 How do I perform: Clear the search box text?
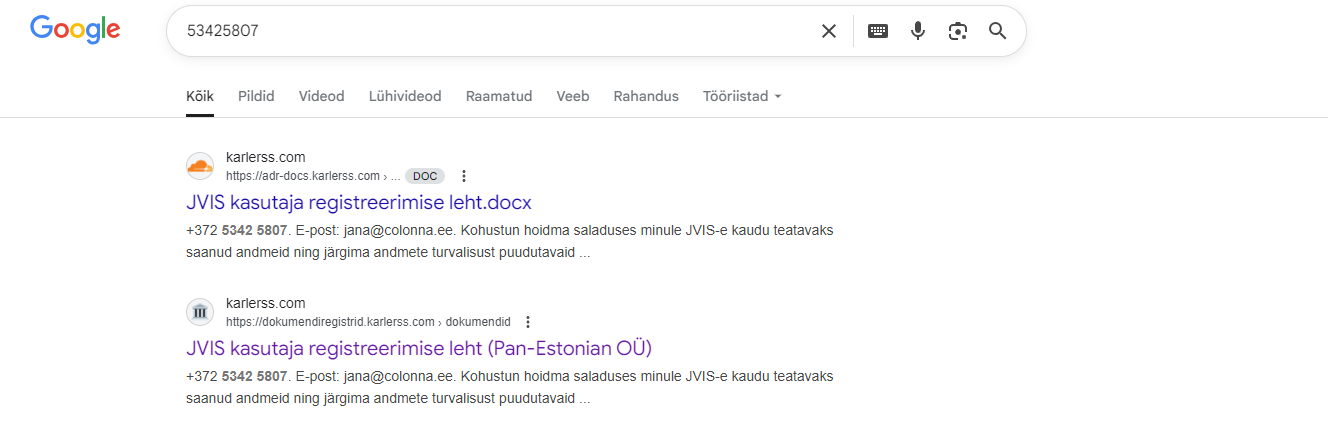click(828, 31)
